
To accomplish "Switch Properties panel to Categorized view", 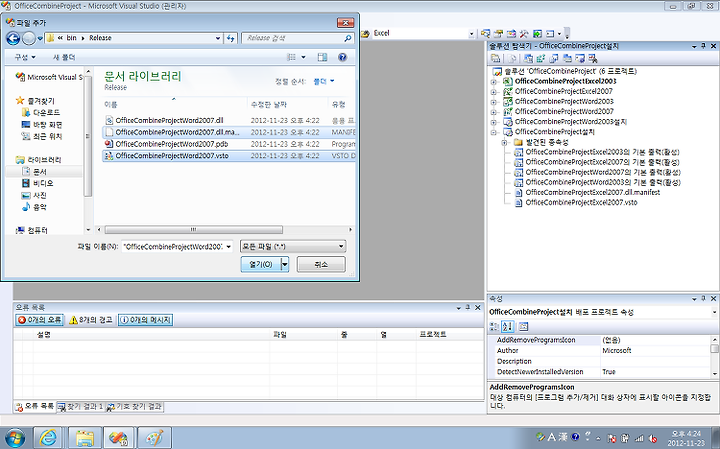I will tap(494, 326).
